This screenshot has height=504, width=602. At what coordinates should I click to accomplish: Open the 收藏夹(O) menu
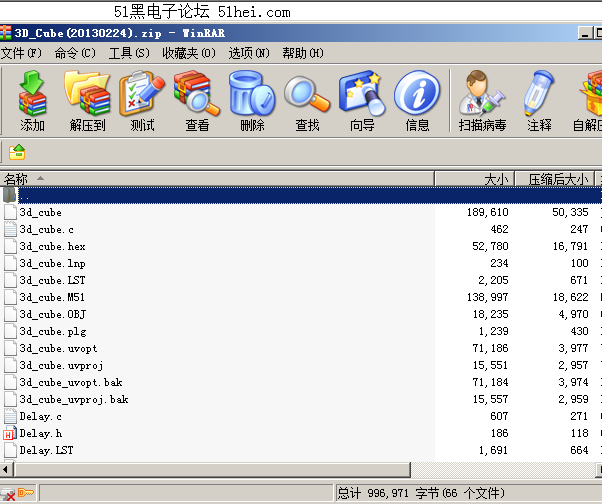pyautogui.click(x=189, y=53)
